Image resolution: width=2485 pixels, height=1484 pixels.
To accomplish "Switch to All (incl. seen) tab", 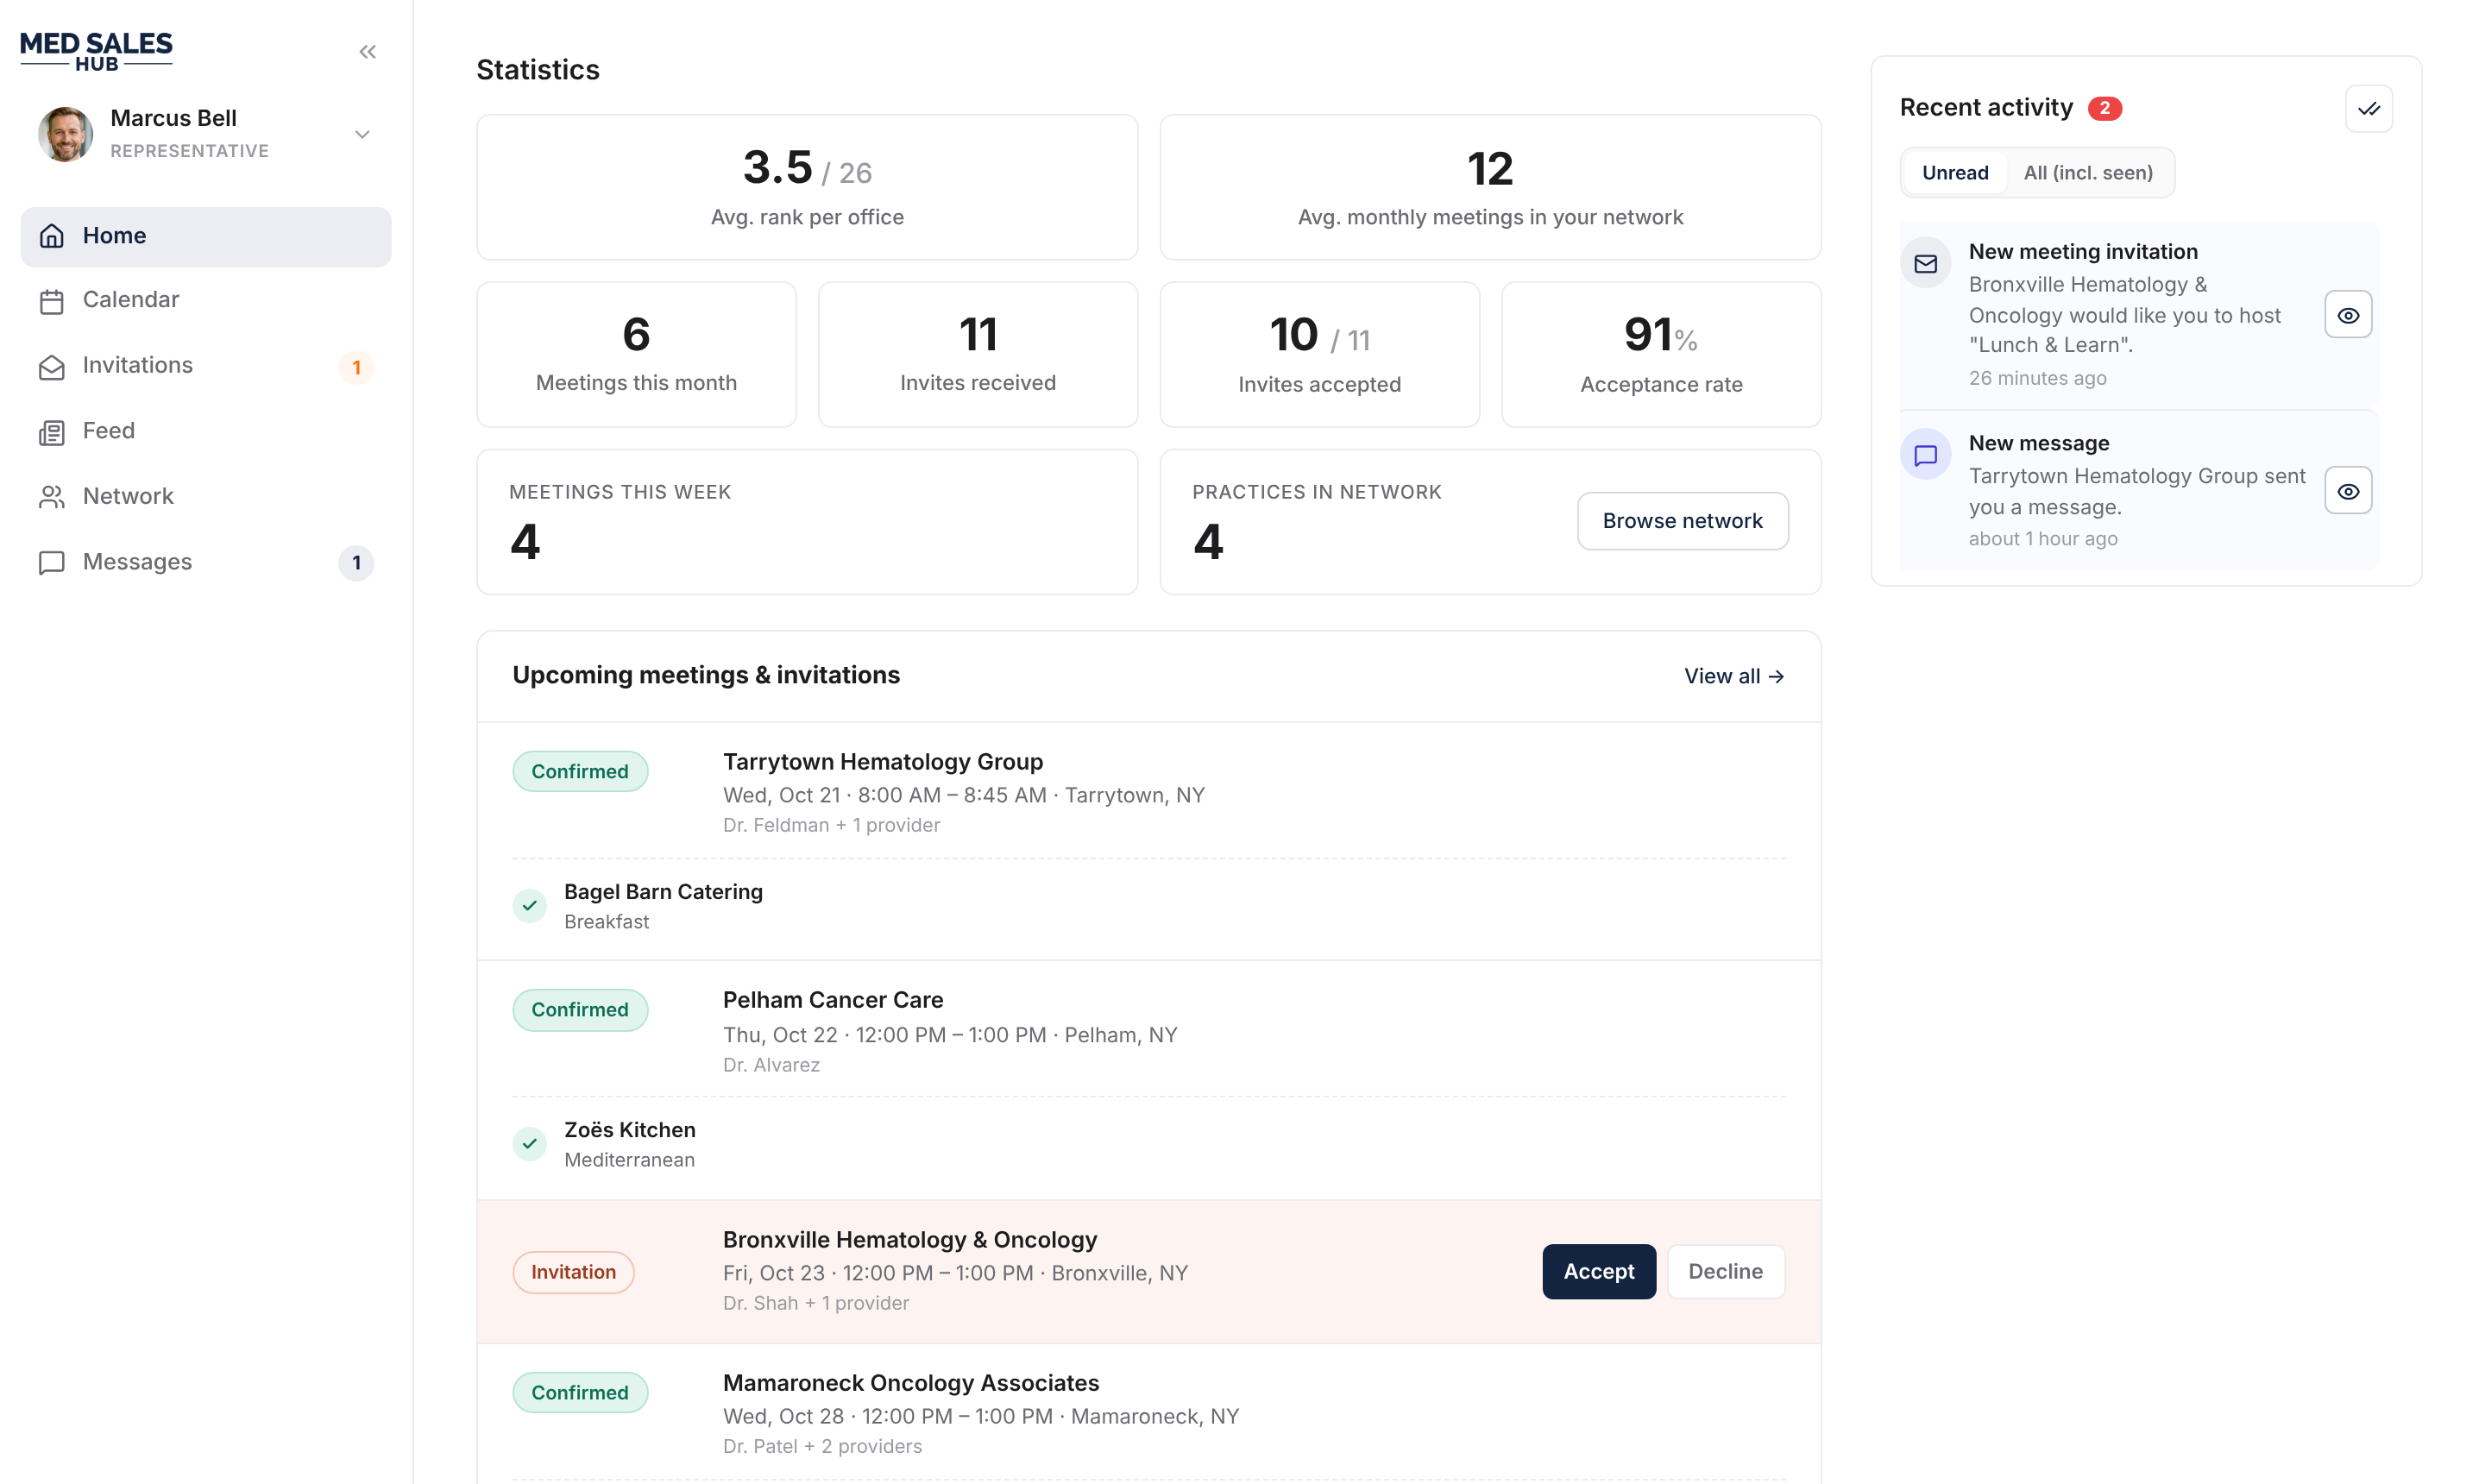I will pos(2087,173).
